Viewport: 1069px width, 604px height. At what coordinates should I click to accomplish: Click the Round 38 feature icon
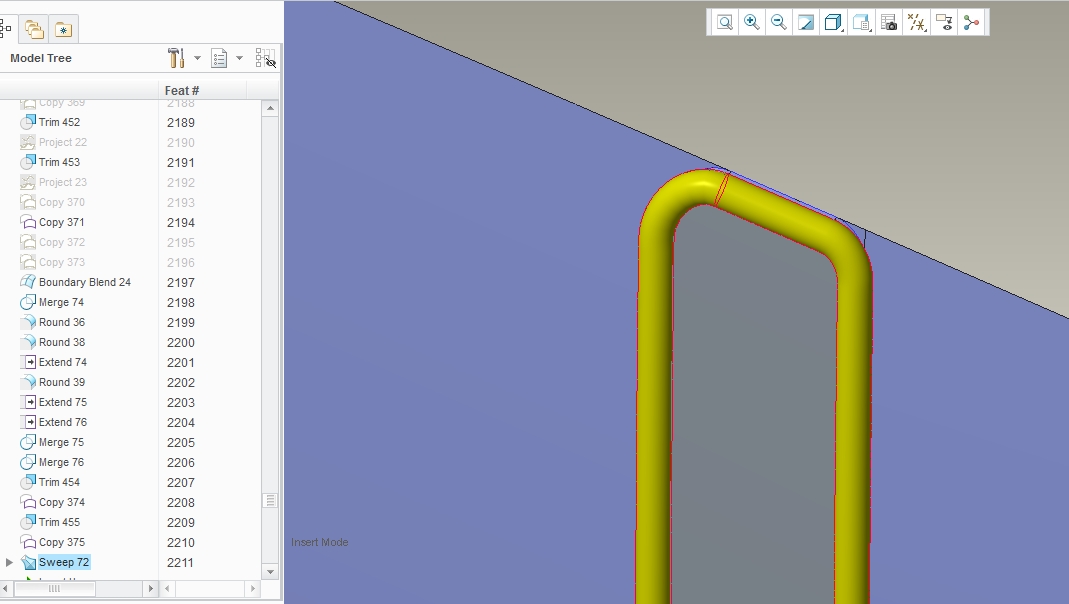pyautogui.click(x=28, y=342)
